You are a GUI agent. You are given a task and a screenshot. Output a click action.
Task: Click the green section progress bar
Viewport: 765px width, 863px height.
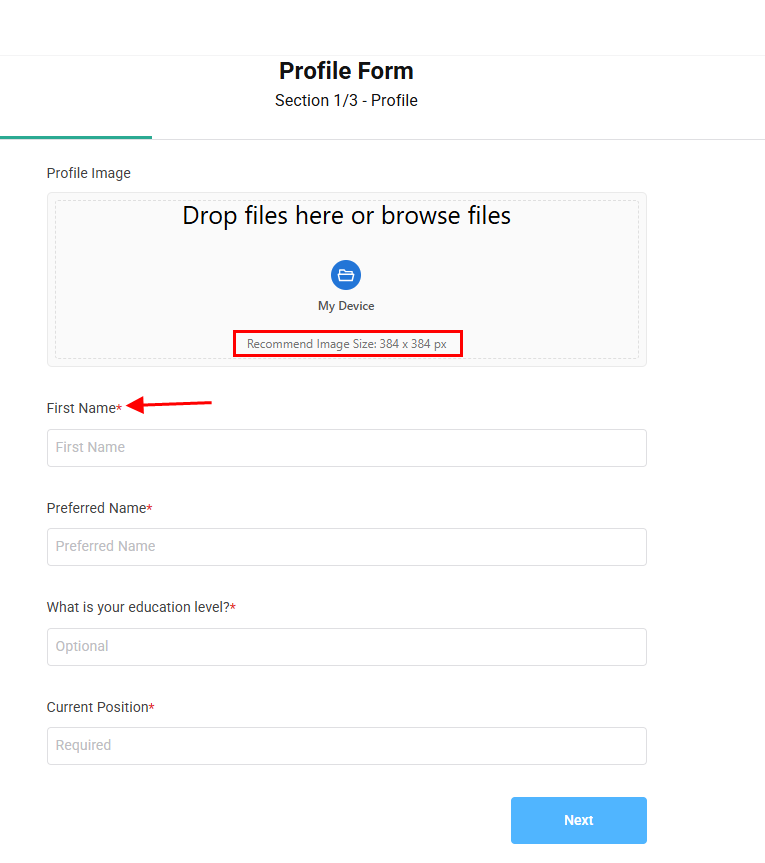[76, 136]
